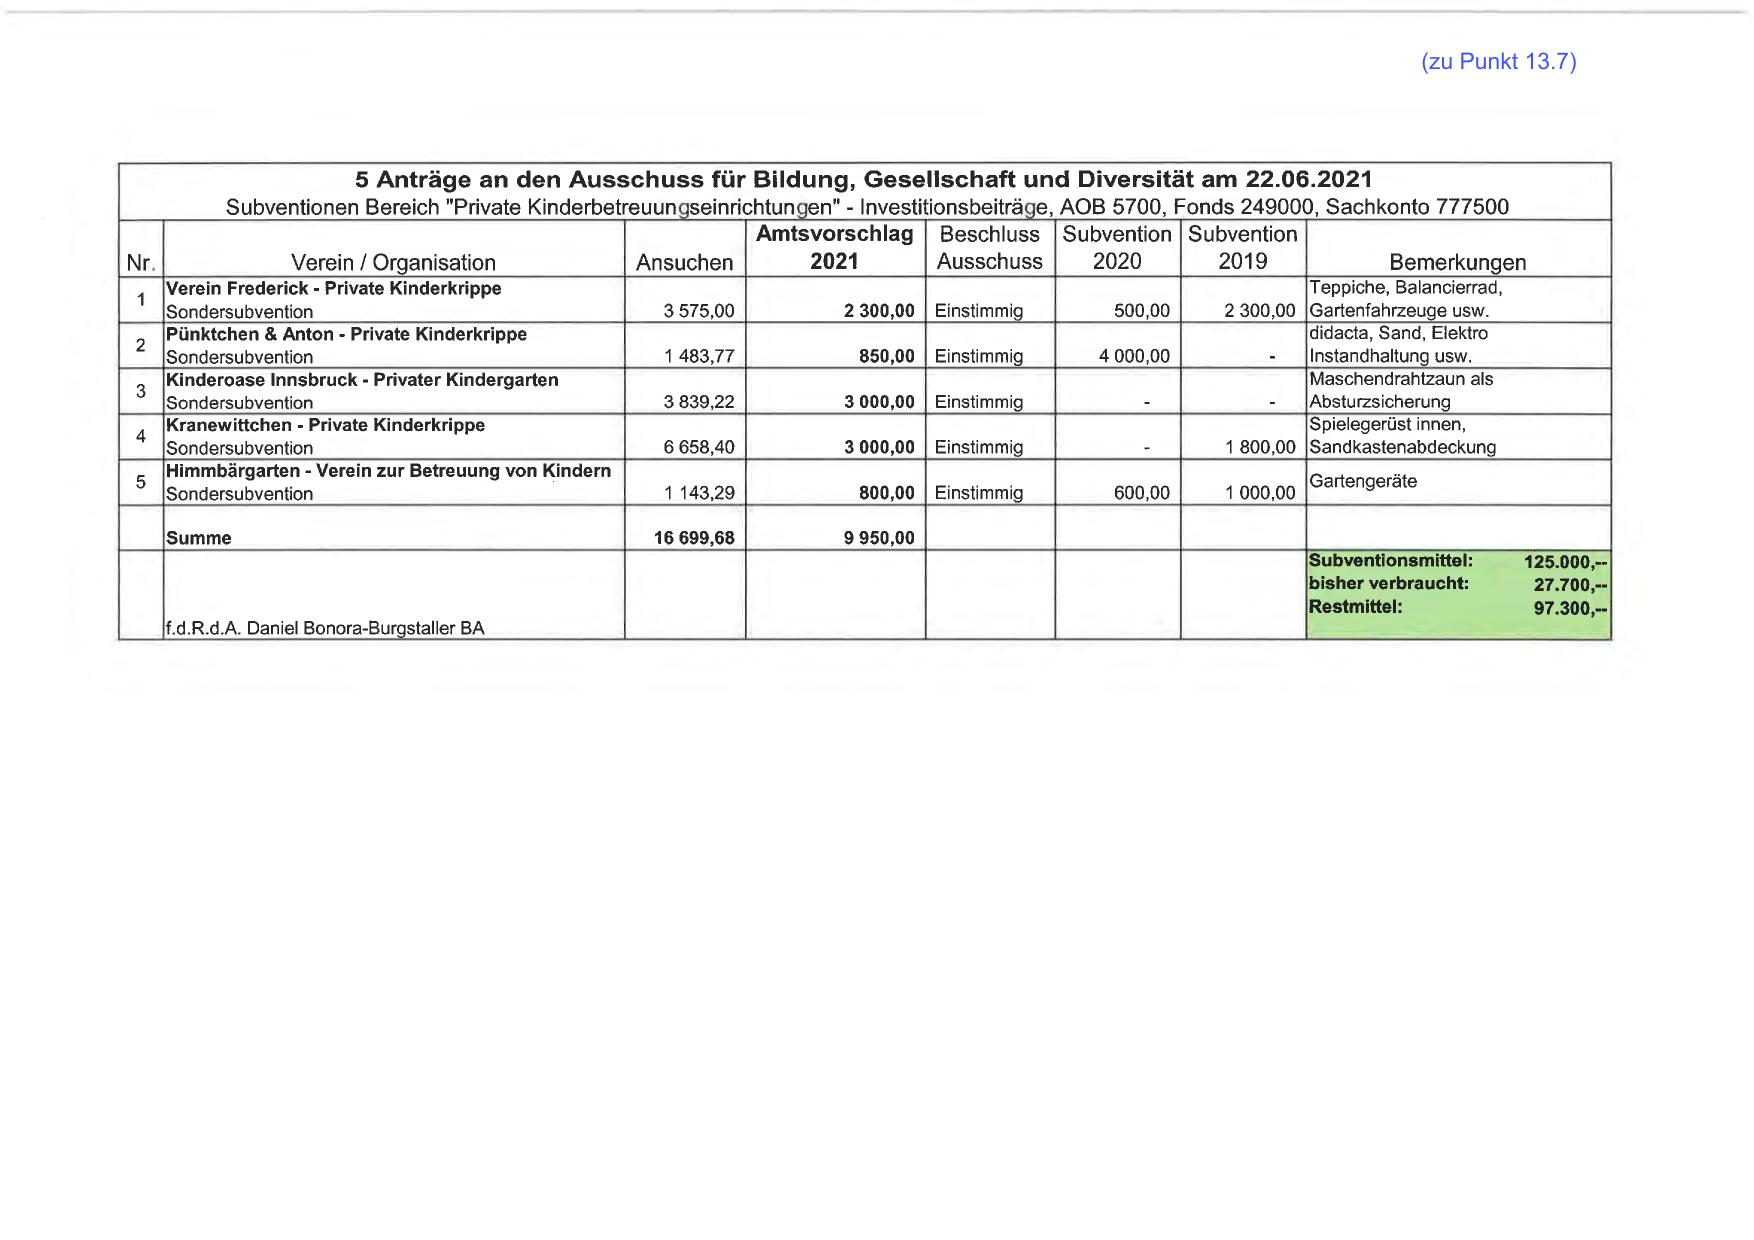Click the "Amtsvorschlag 2021" column header
Screen dimensions: 1754x1240
tap(834, 248)
